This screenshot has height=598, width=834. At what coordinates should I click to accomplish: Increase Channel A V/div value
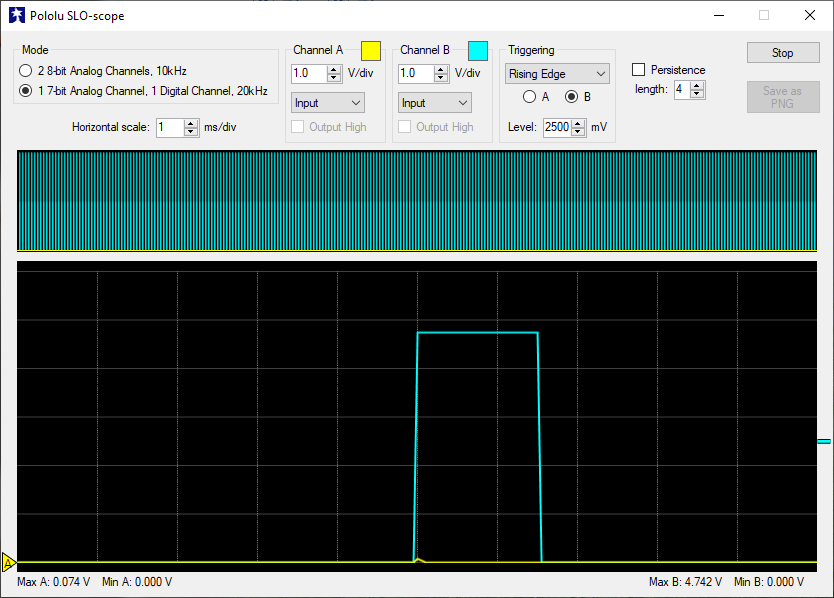click(334, 69)
